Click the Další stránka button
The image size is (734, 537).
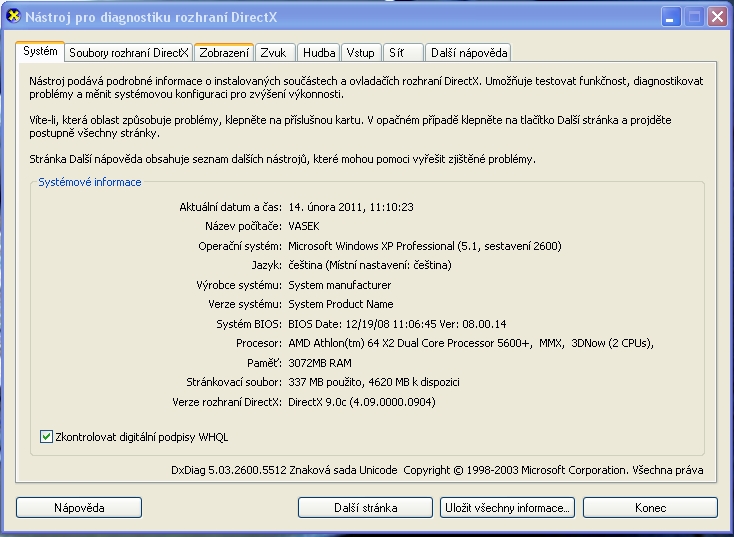365,508
